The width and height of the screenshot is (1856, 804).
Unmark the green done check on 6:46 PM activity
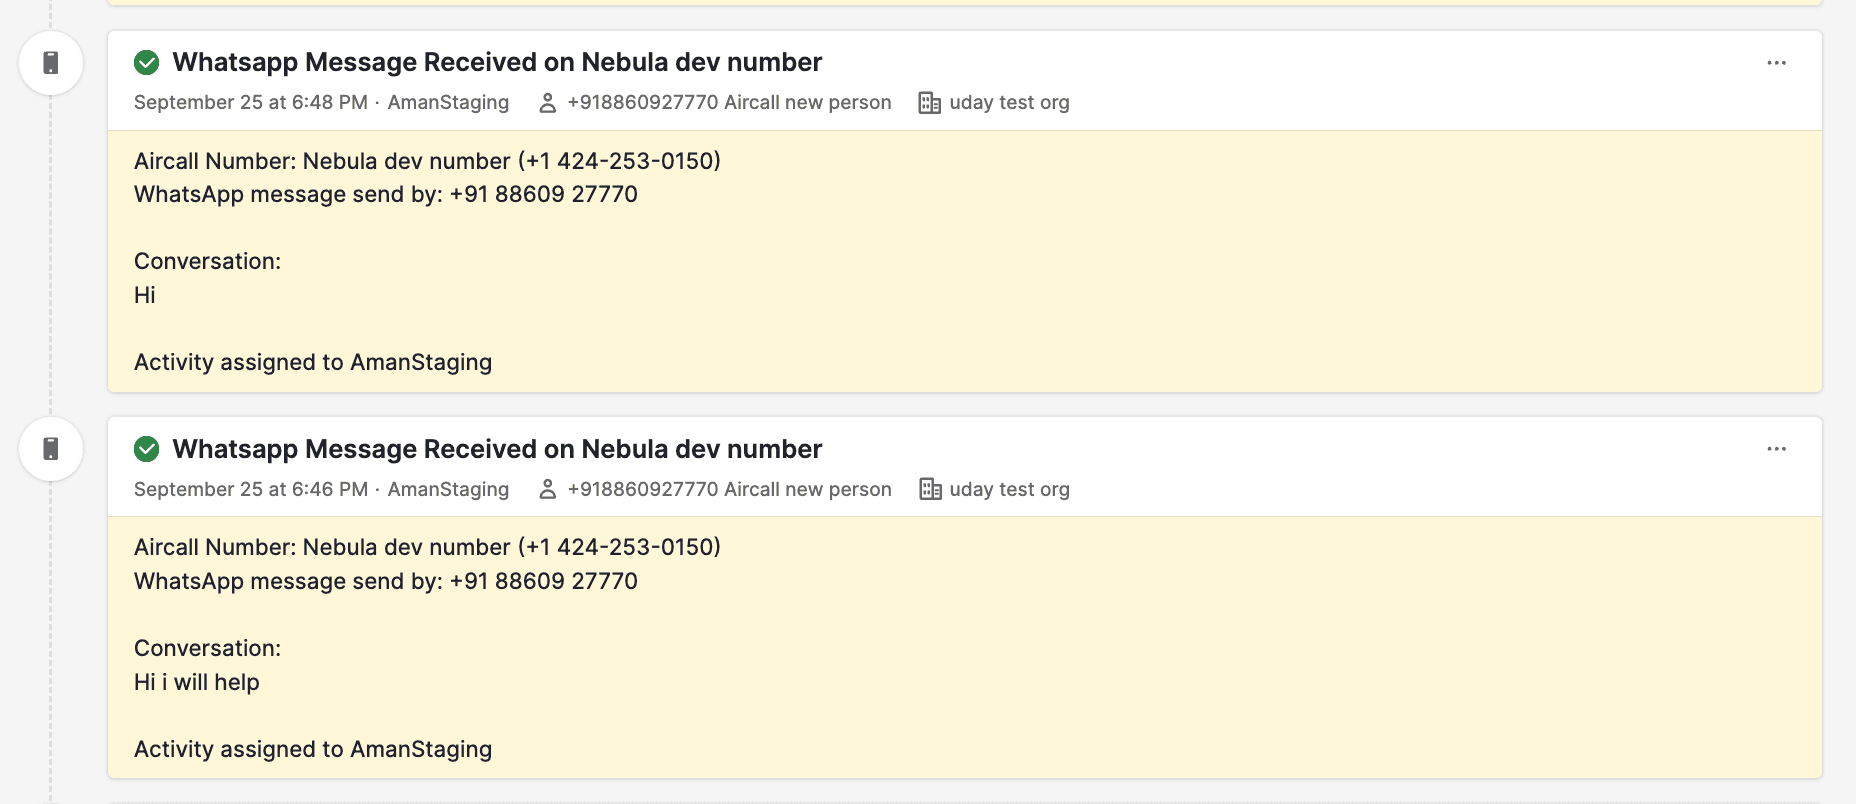pos(147,449)
